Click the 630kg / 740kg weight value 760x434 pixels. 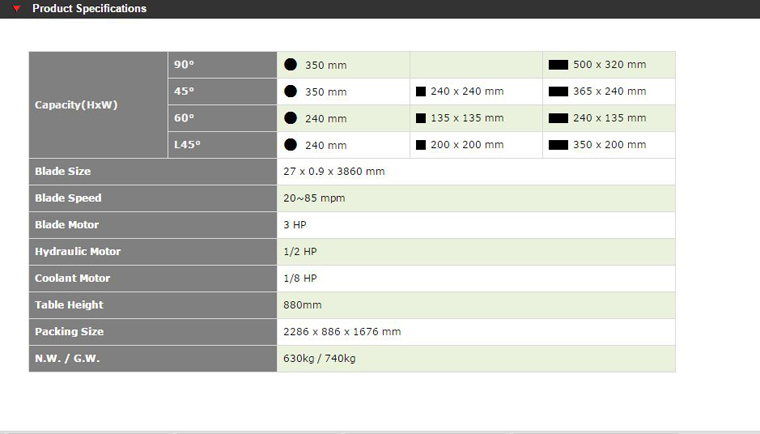point(320,359)
